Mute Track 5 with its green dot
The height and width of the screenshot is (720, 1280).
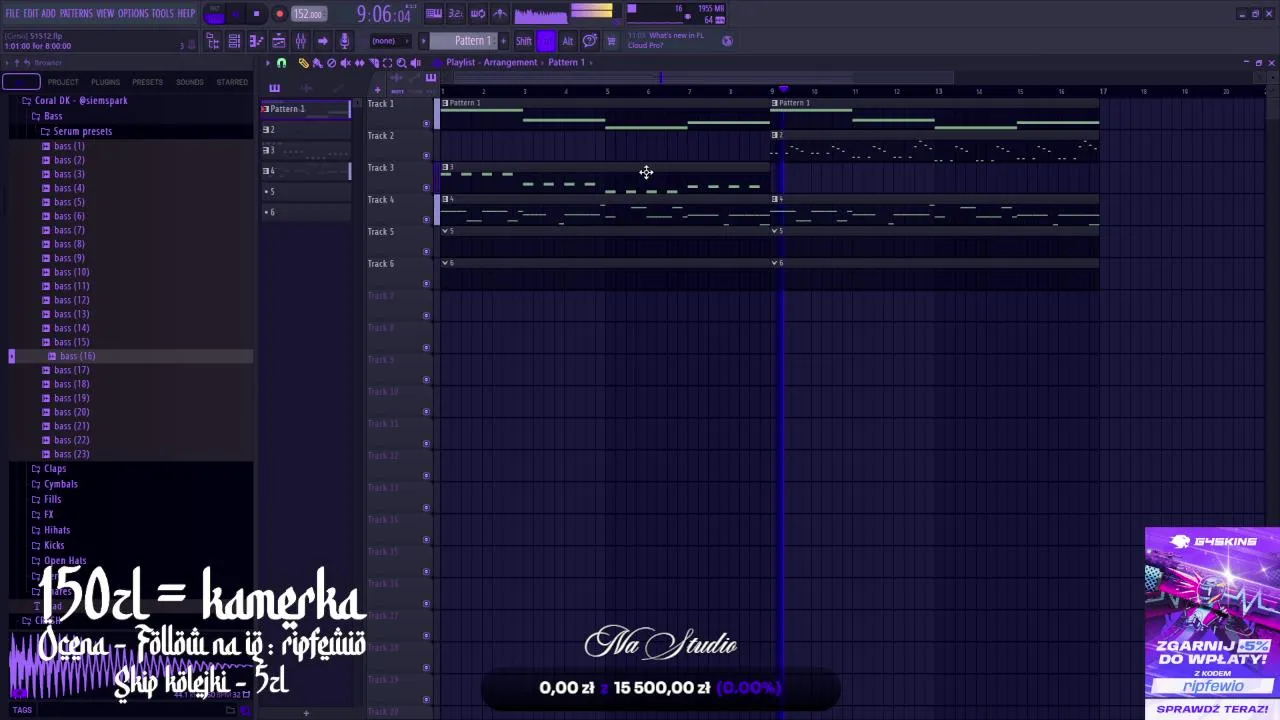(x=427, y=252)
